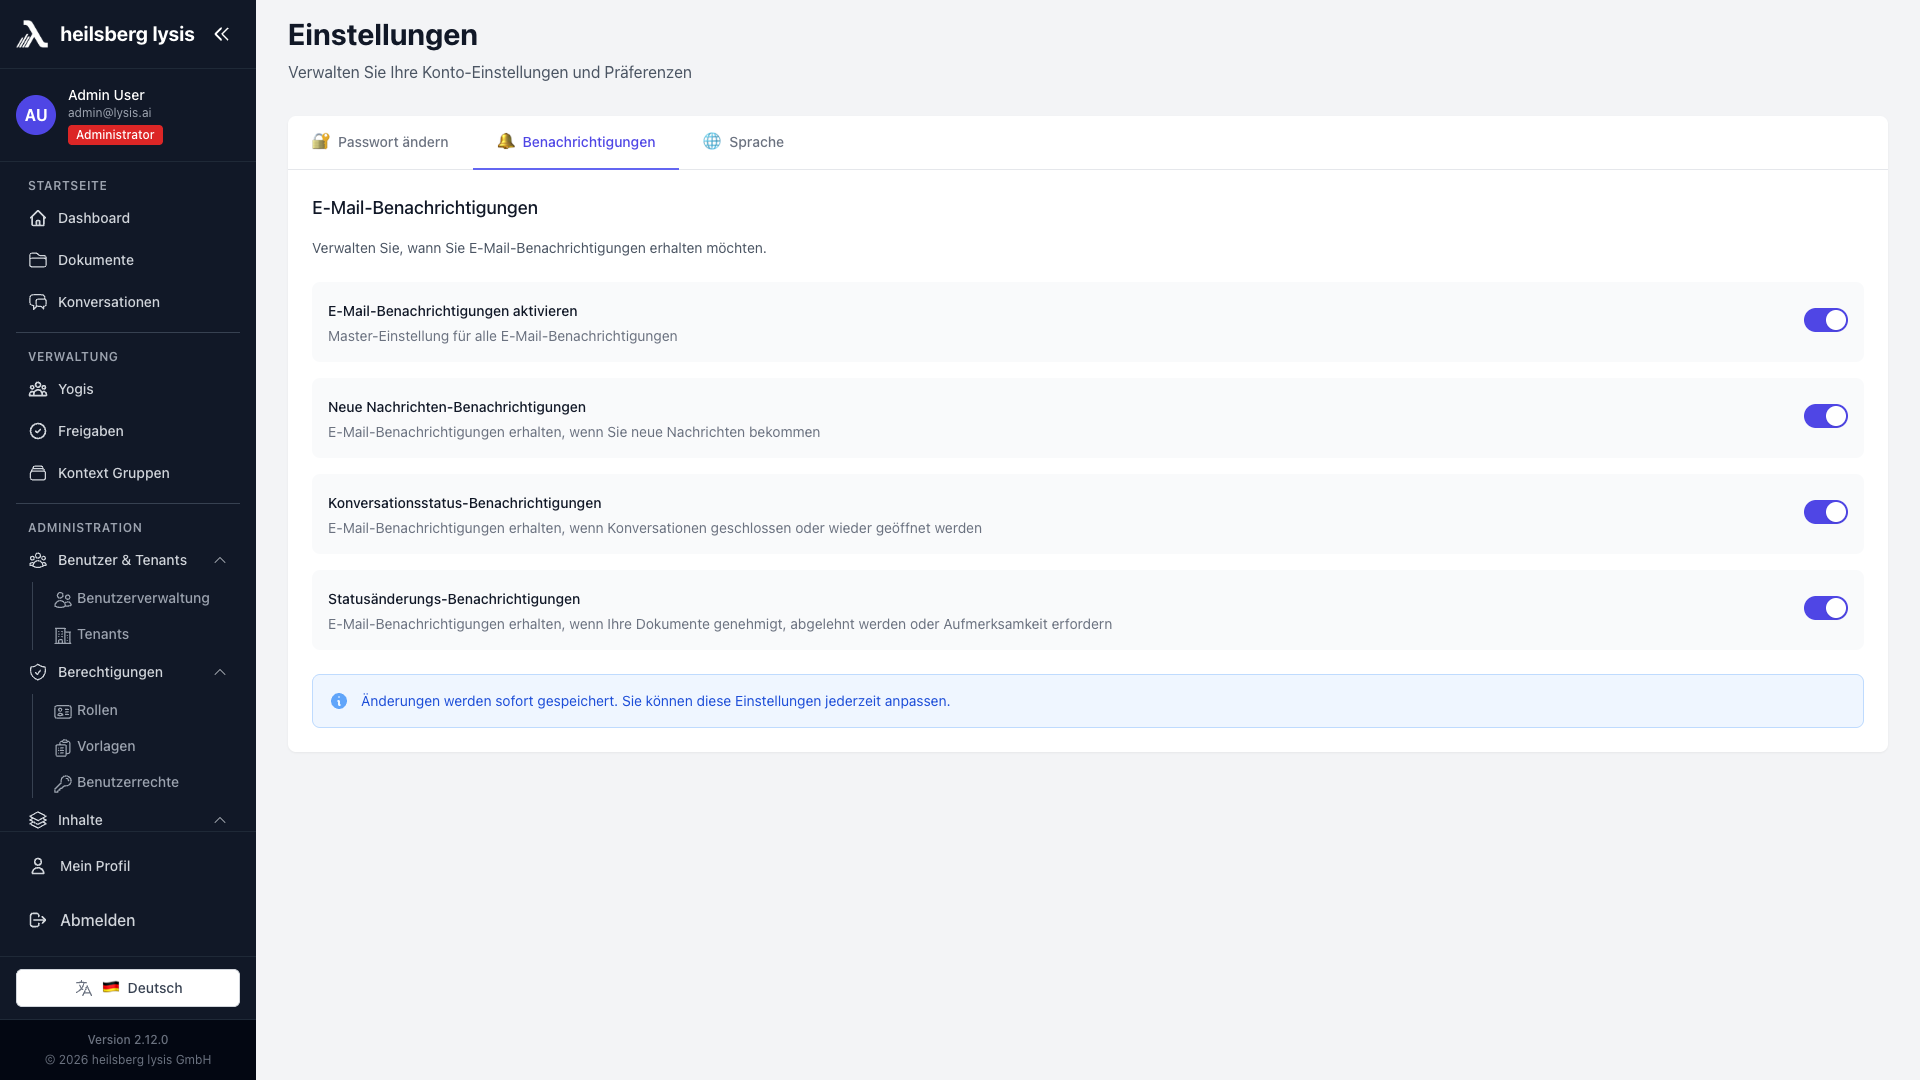The height and width of the screenshot is (1080, 1920).
Task: Collapse the Berechtigungen chevron
Action: click(x=220, y=672)
